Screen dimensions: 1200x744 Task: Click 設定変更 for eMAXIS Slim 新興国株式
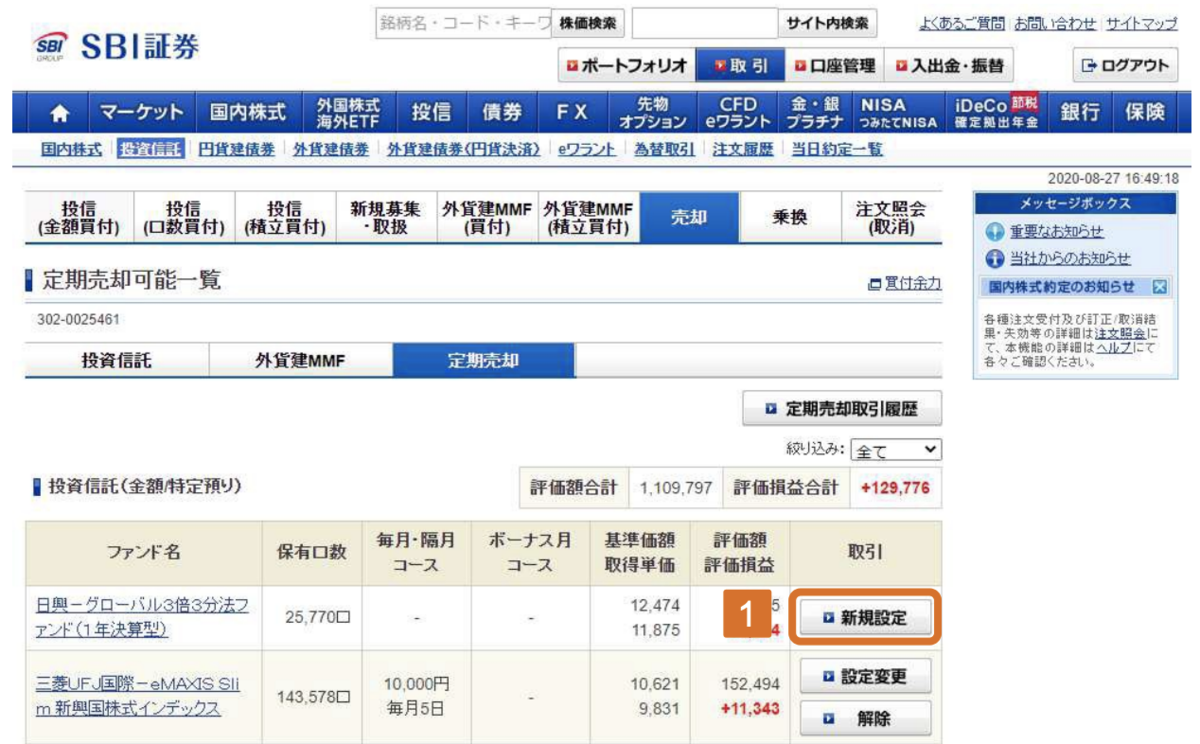click(865, 677)
